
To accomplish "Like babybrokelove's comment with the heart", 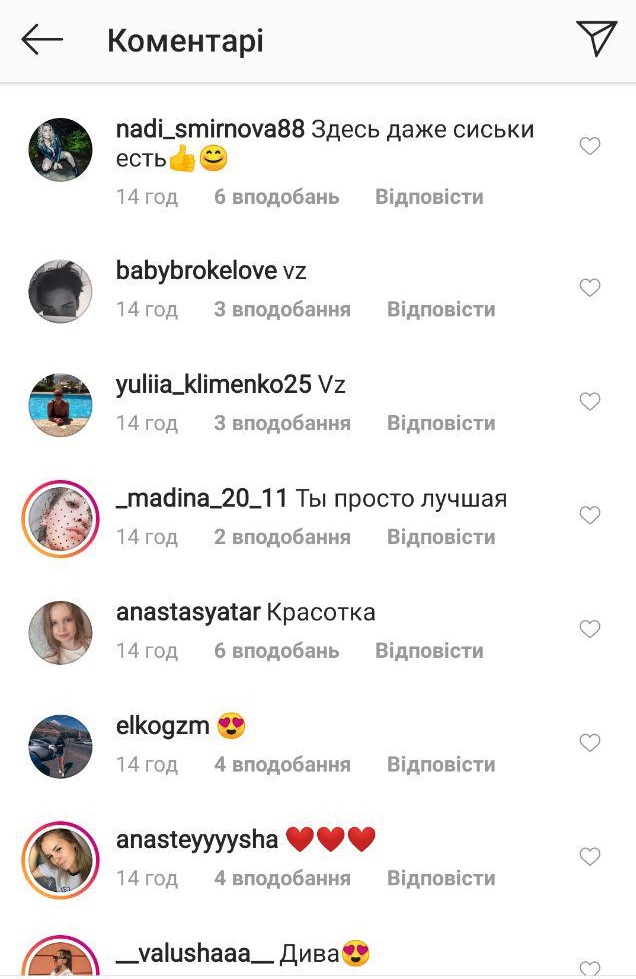I will coord(590,288).
